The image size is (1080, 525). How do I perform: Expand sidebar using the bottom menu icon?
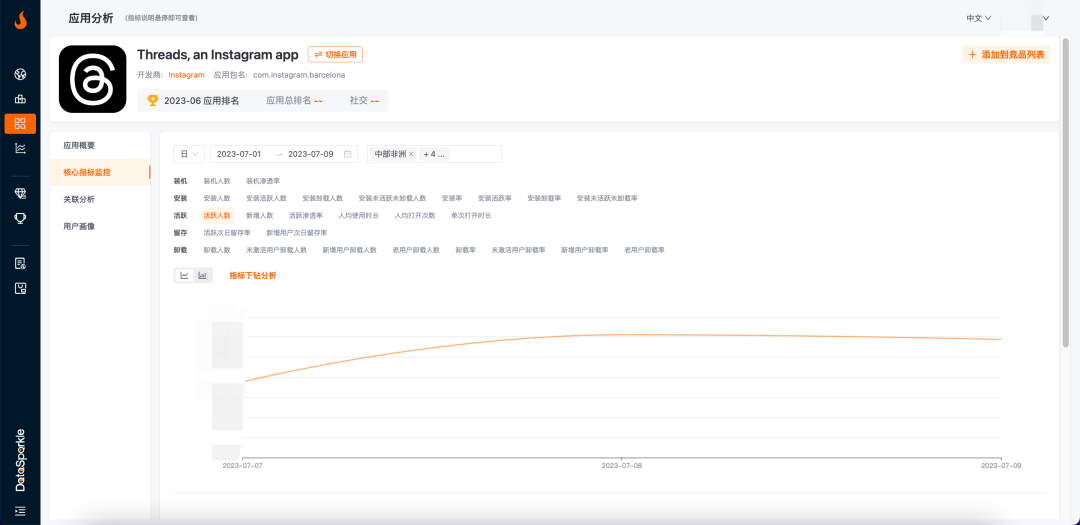[x=20, y=510]
